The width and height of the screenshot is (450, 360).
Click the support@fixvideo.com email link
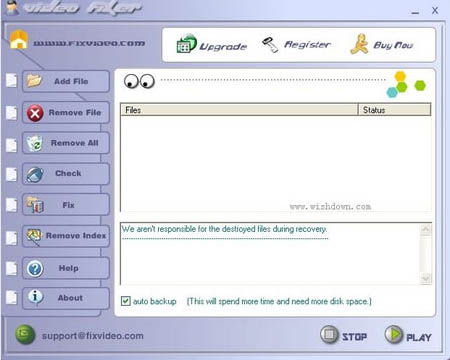pyautogui.click(x=93, y=336)
